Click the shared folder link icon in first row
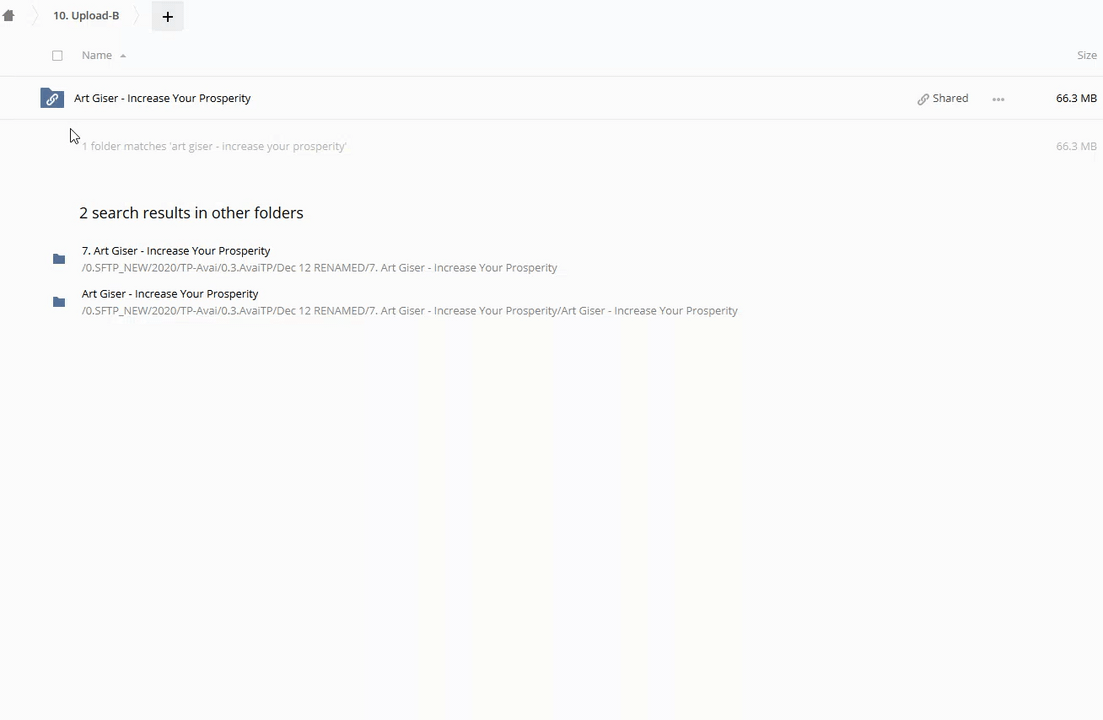 pos(52,98)
